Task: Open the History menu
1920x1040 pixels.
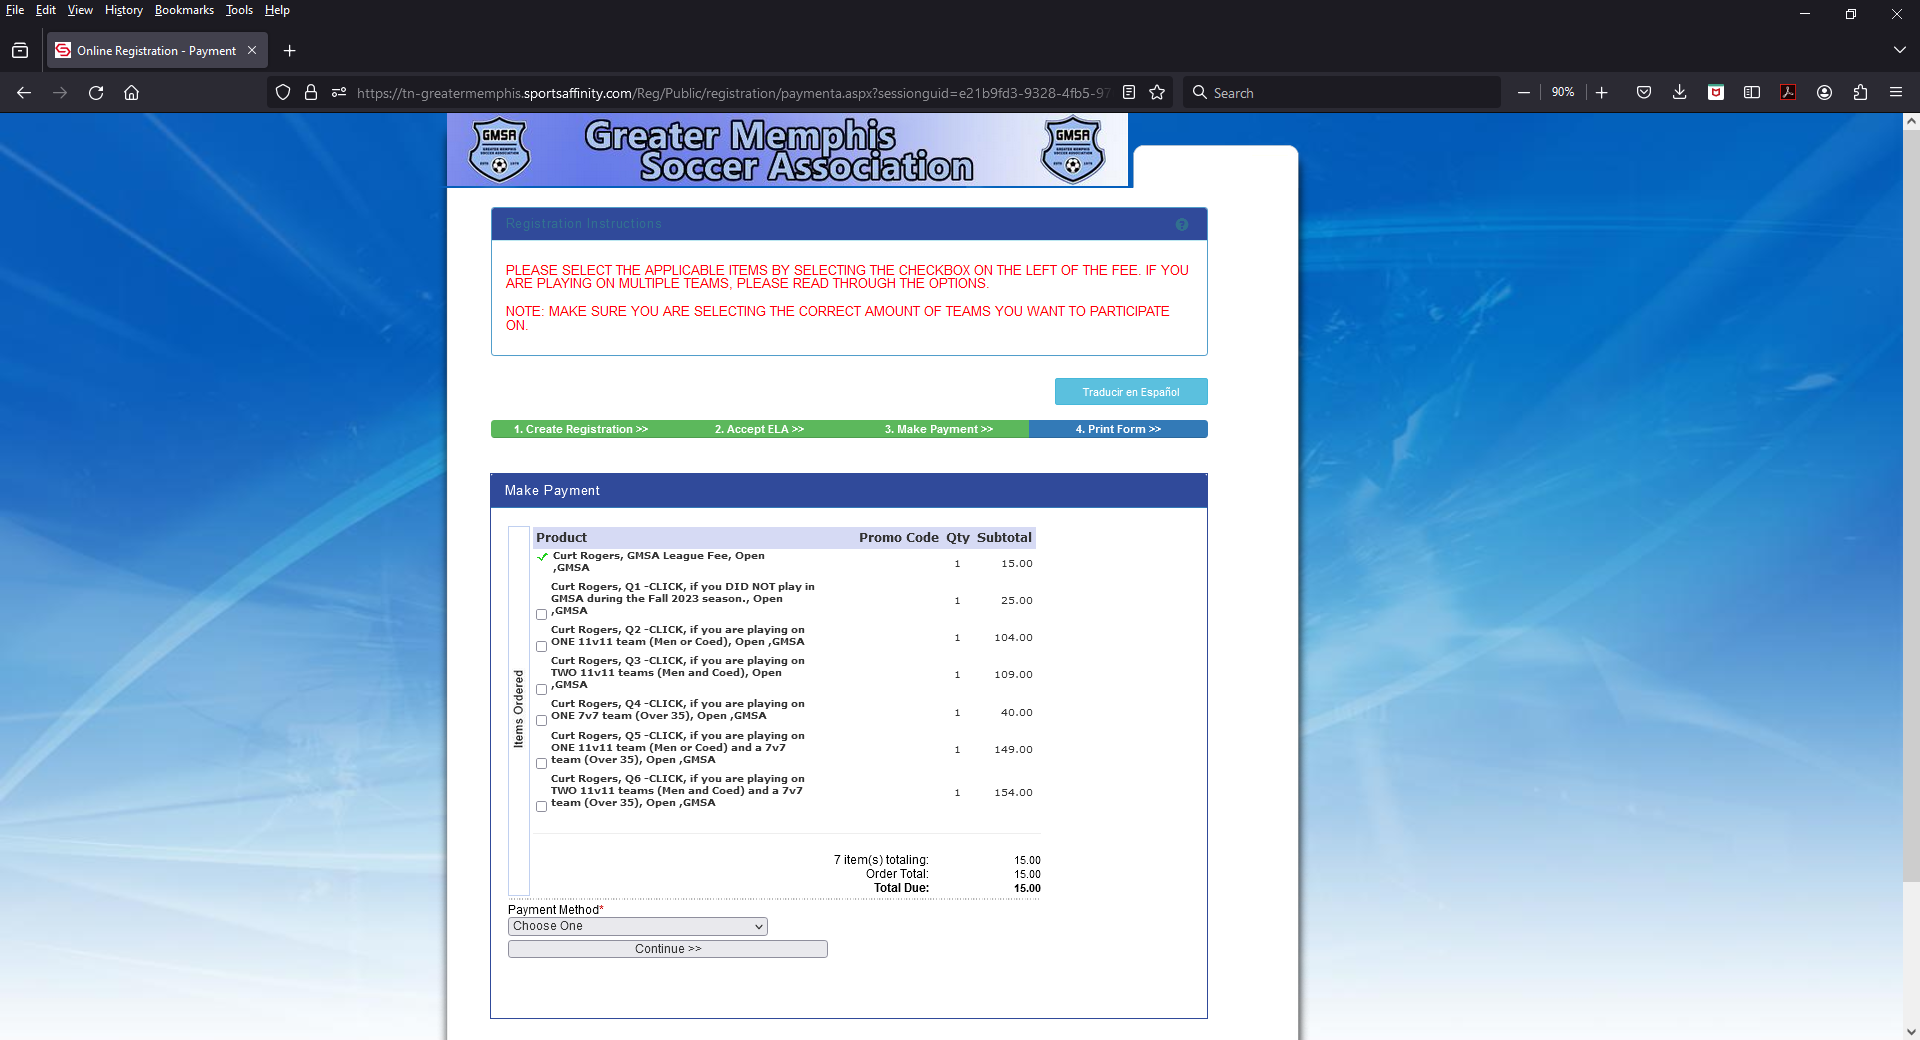Action: click(x=124, y=10)
